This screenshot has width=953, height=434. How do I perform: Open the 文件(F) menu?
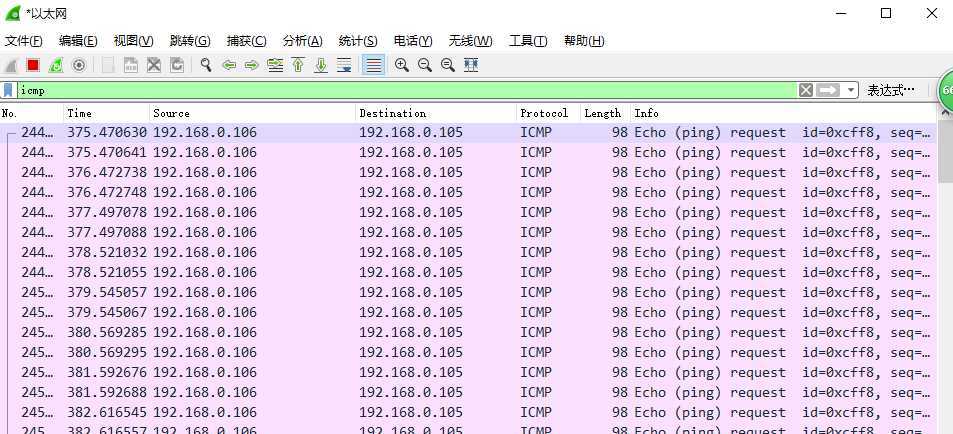click(x=24, y=41)
